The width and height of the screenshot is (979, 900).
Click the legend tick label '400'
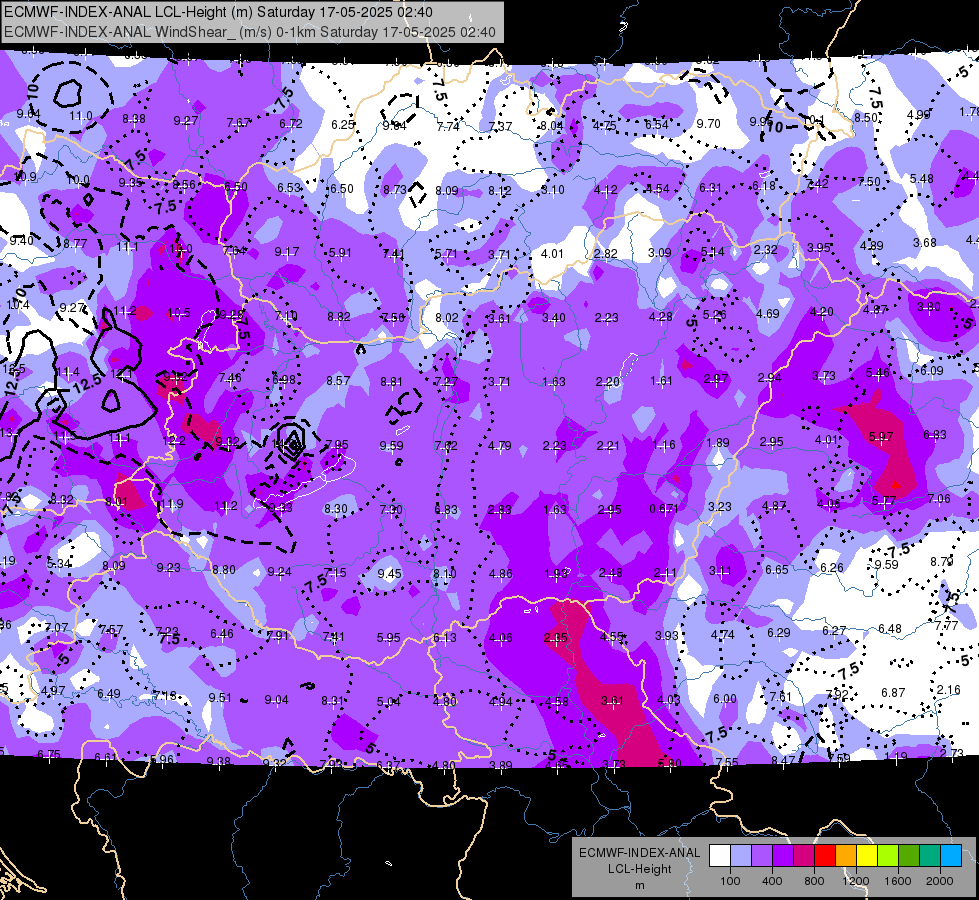[772, 881]
